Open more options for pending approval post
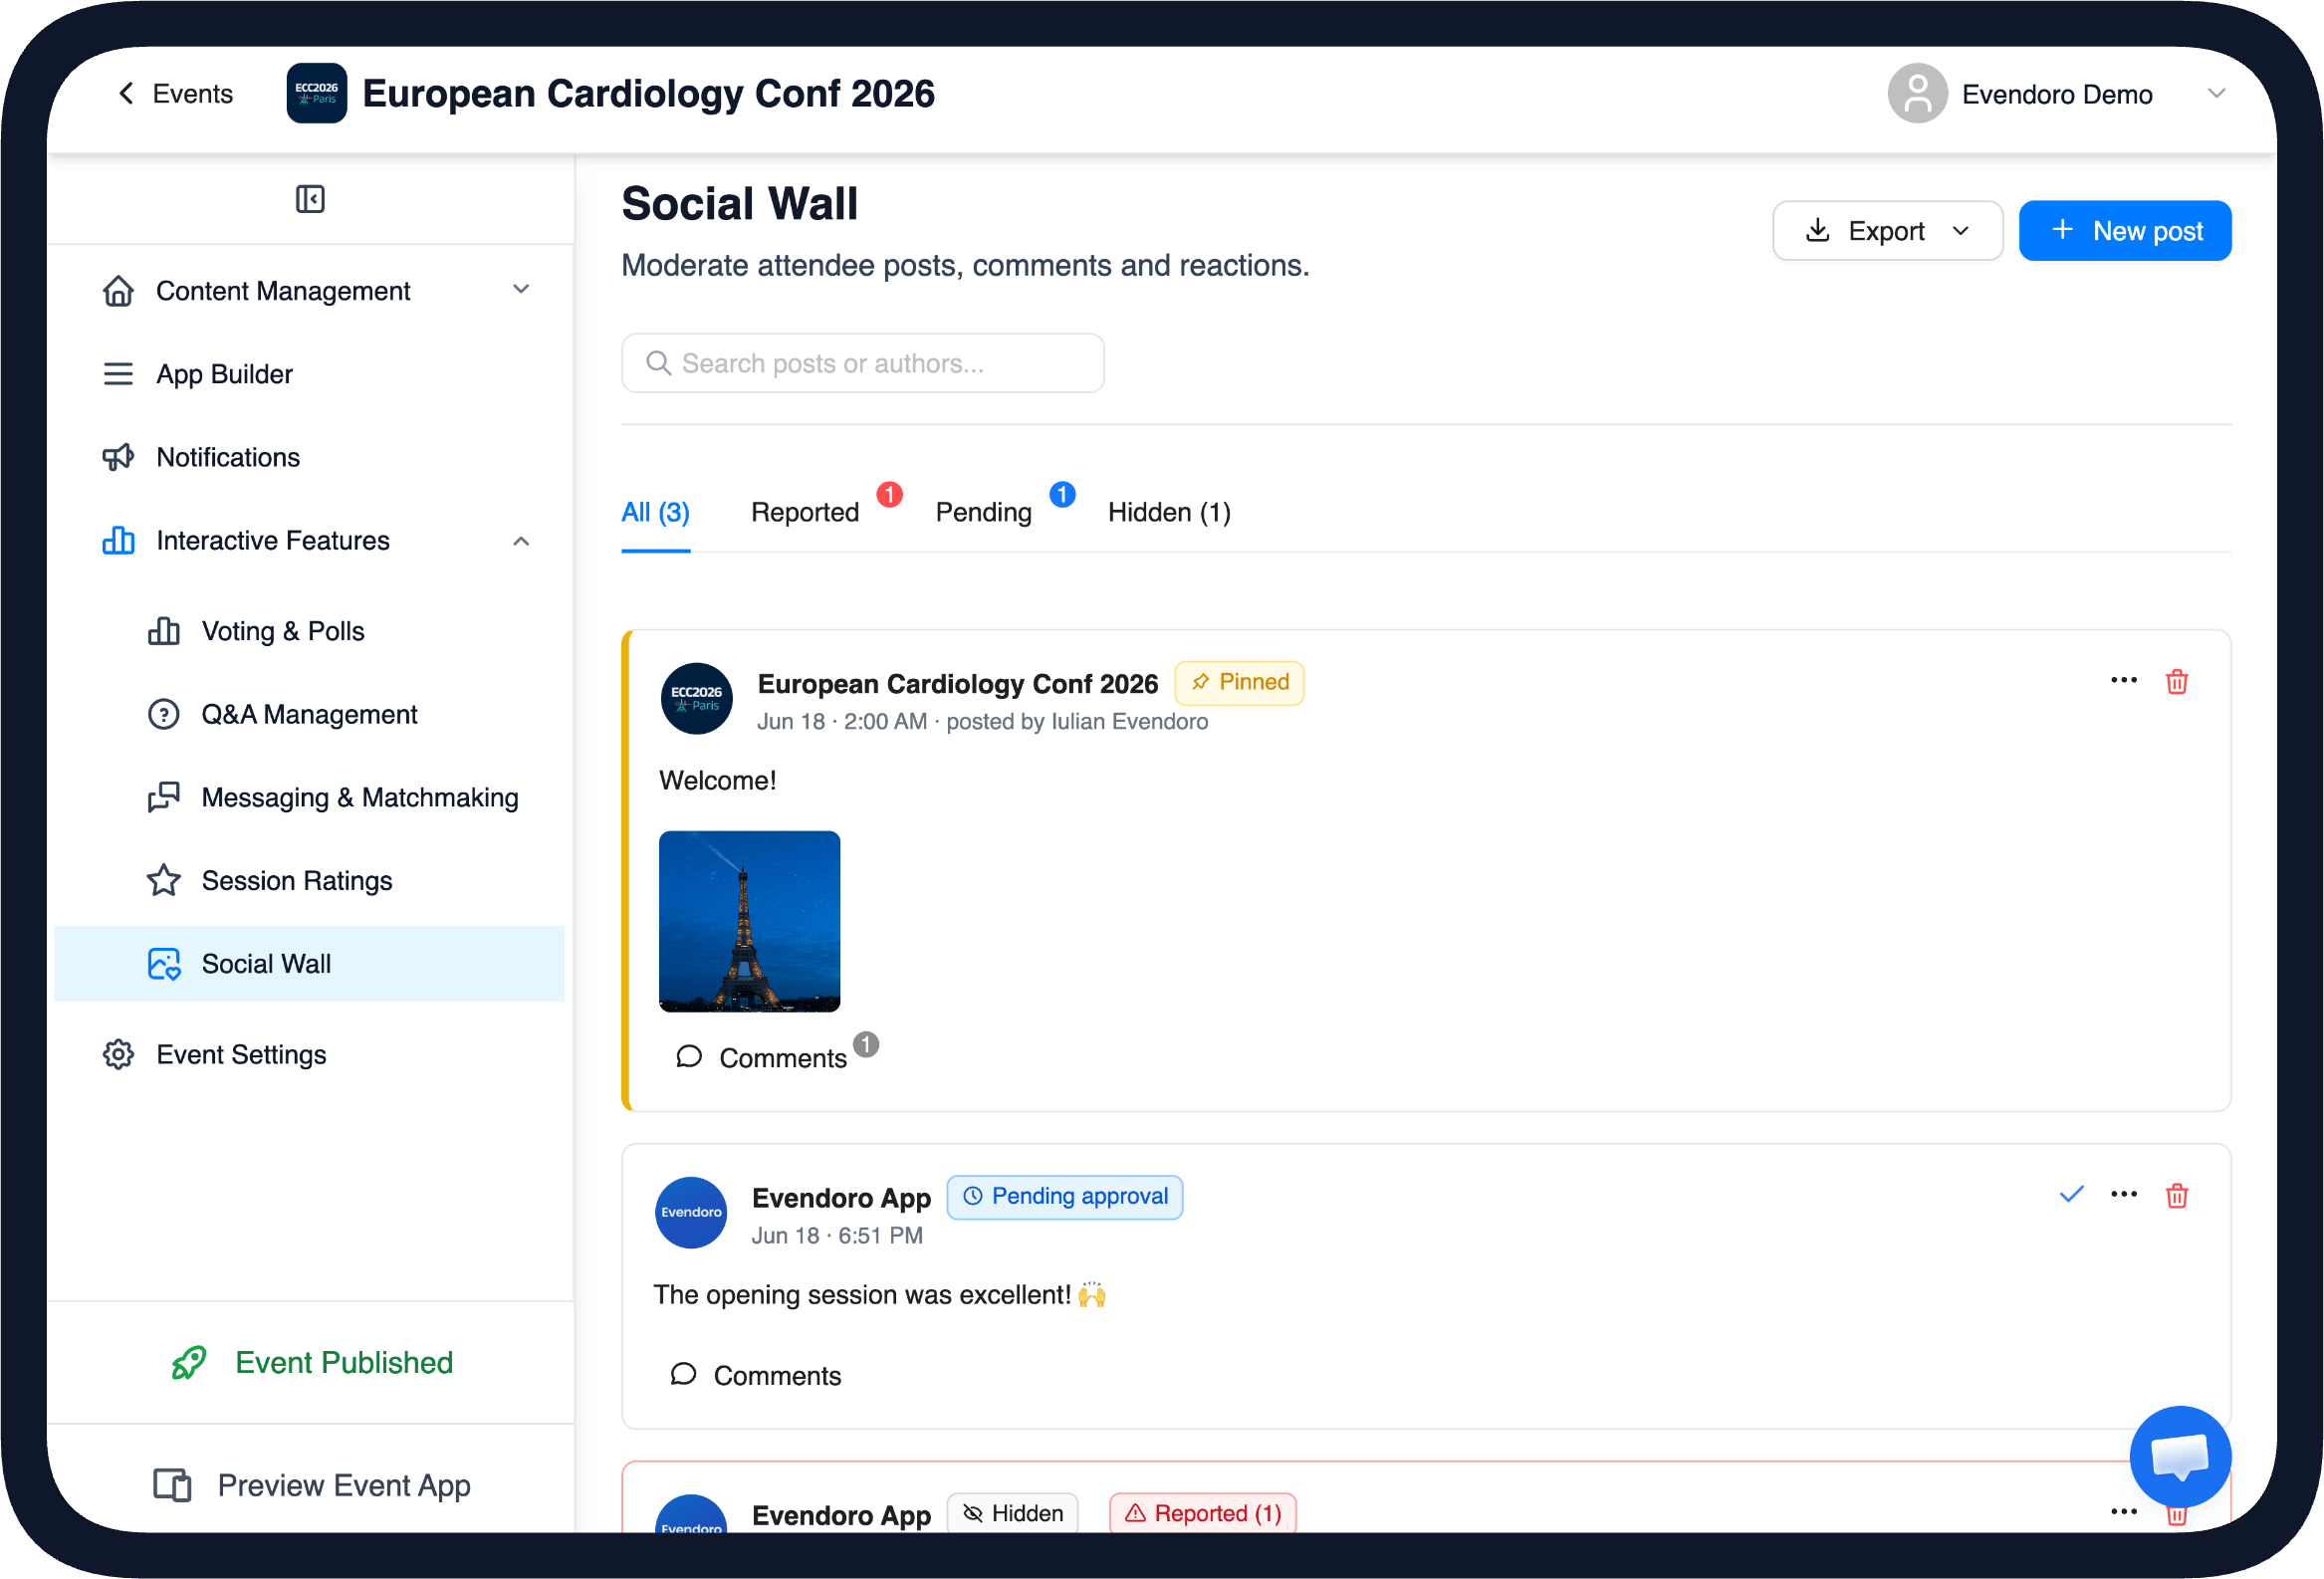The image size is (2324, 1579). tap(2122, 1195)
